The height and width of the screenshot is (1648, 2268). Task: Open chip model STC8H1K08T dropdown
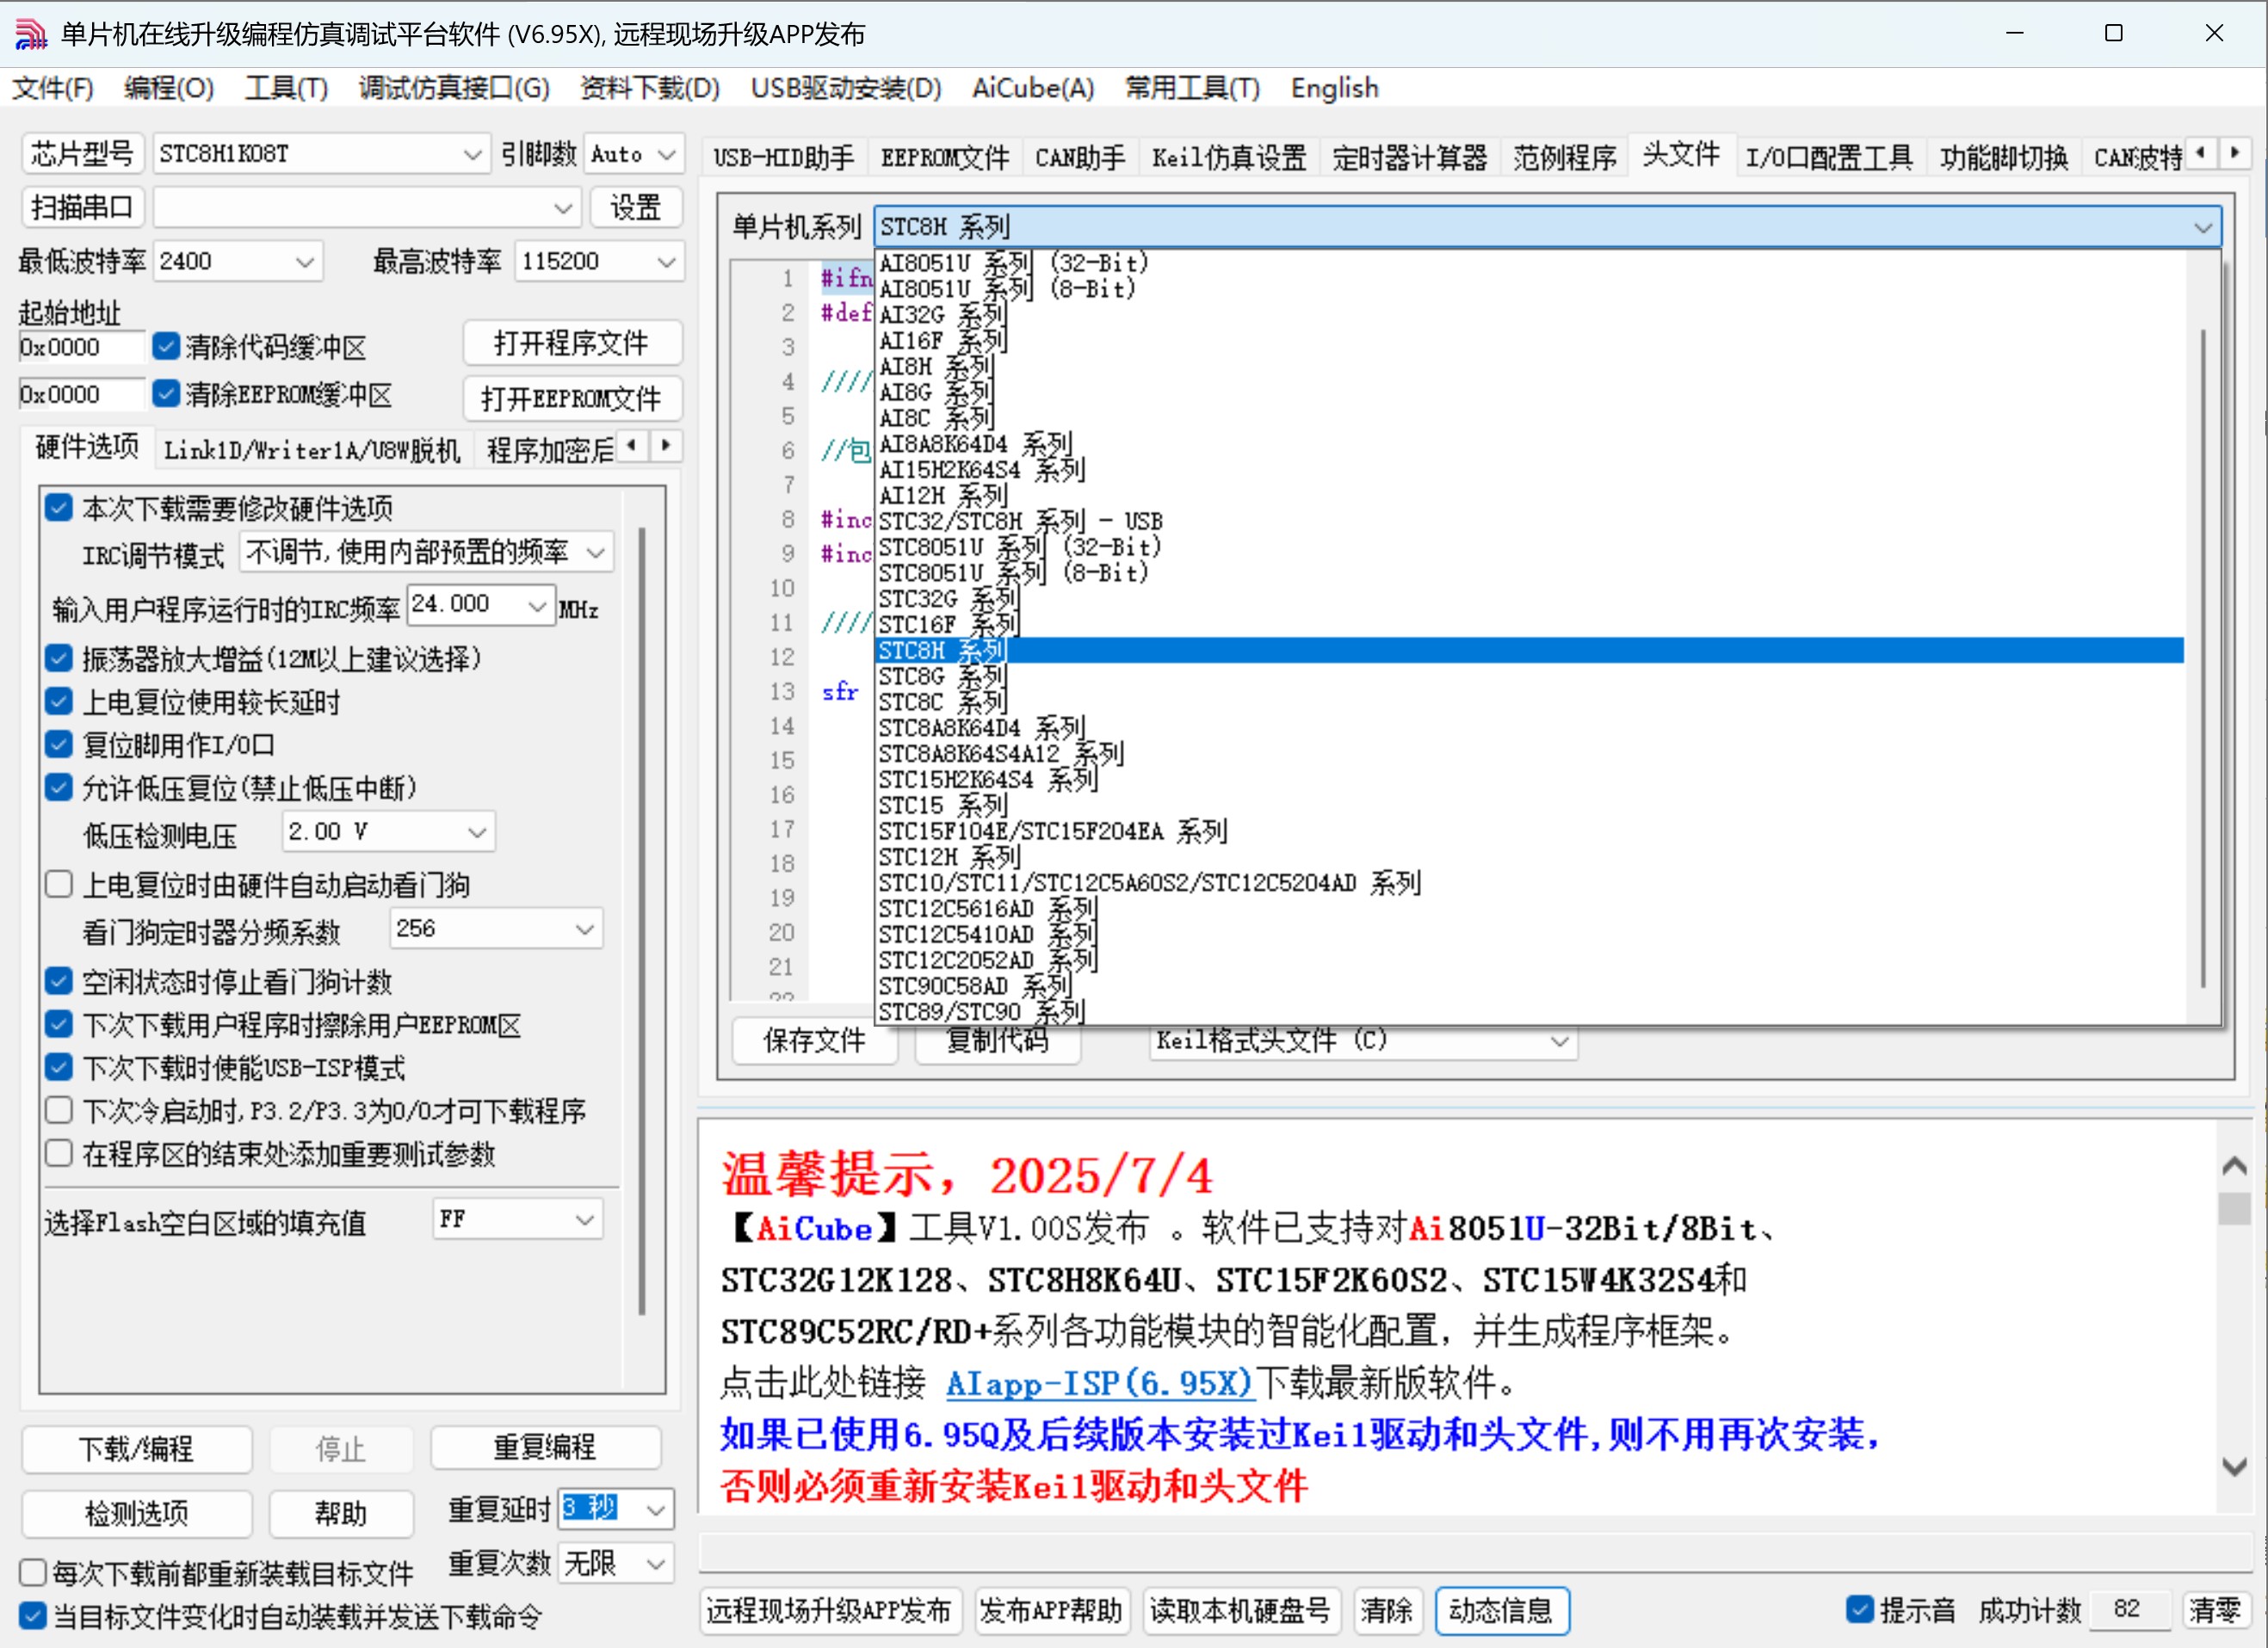[x=321, y=154]
